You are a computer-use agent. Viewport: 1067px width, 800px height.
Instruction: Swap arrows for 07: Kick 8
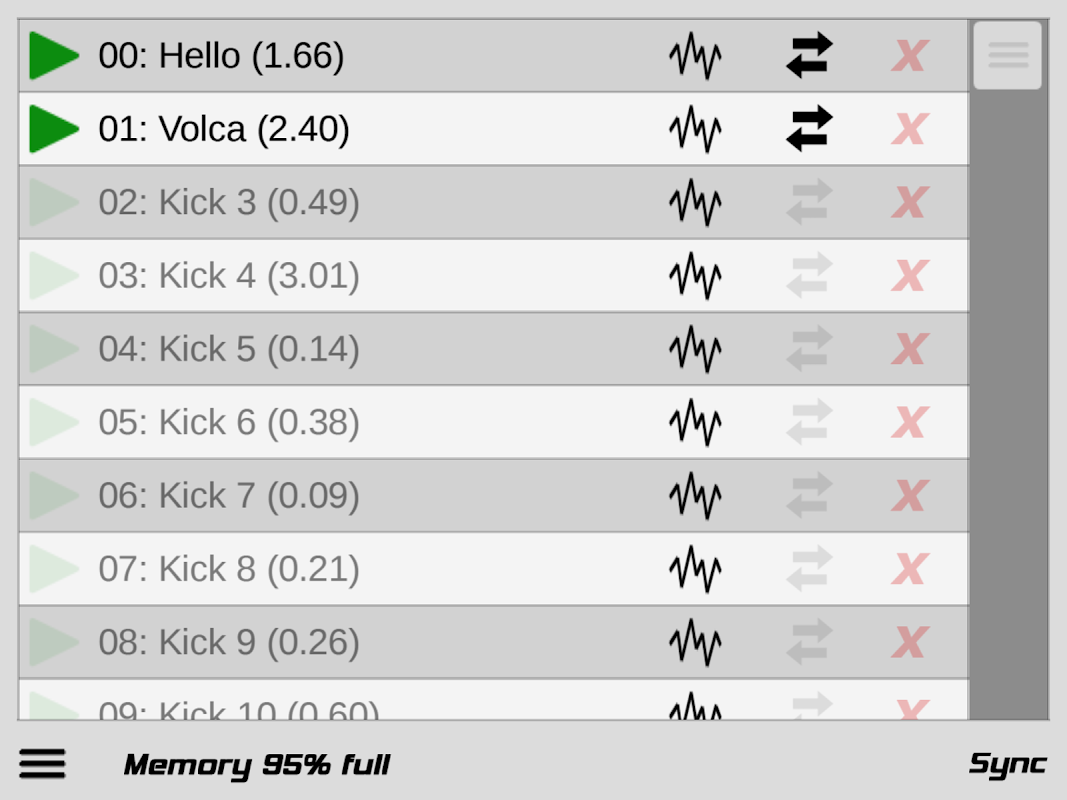[x=809, y=568]
